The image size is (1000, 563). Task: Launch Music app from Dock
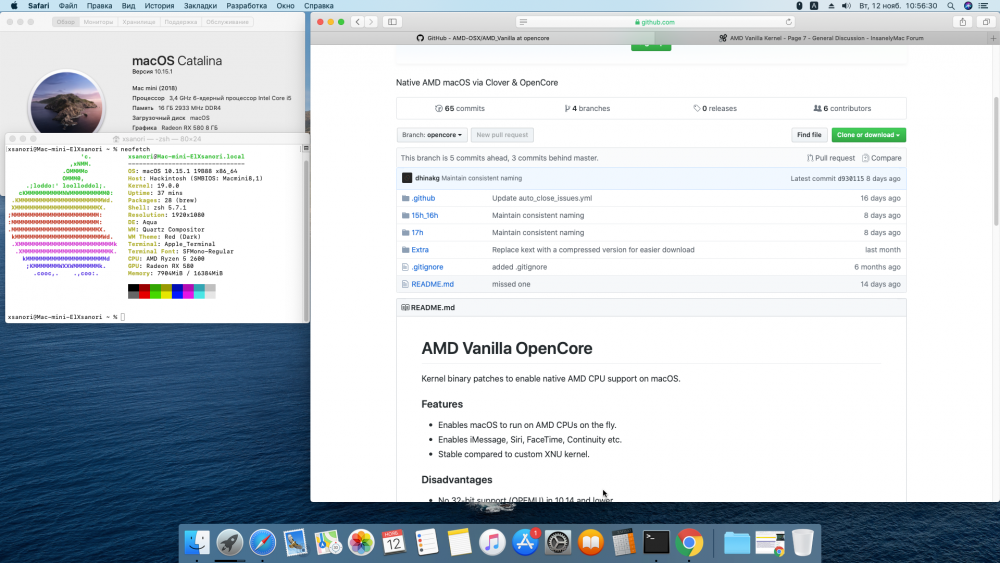[x=492, y=543]
